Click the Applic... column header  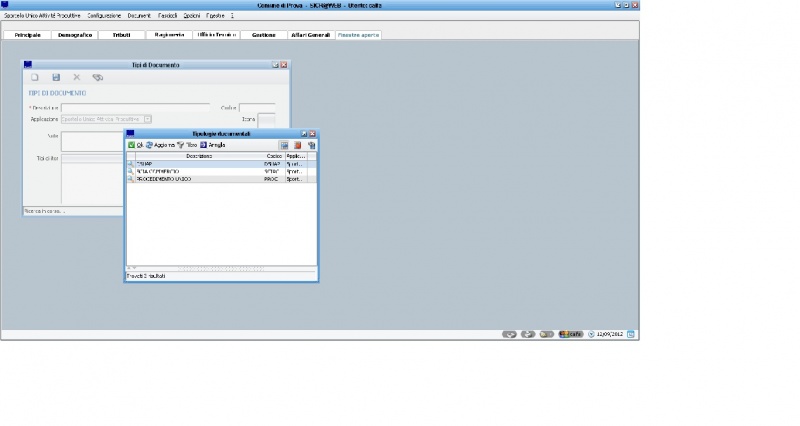click(296, 156)
